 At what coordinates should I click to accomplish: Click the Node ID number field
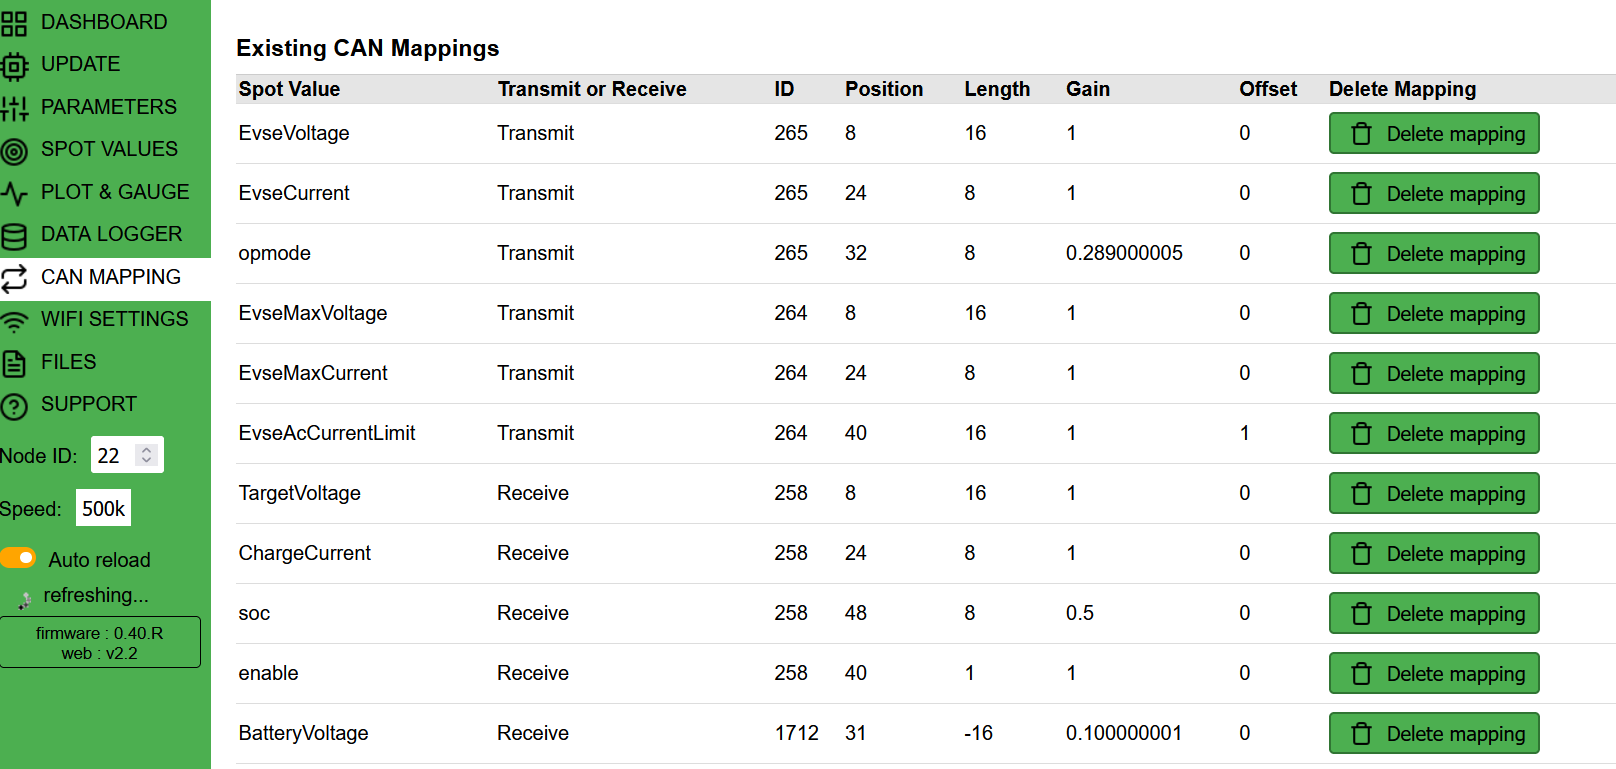tap(112, 456)
